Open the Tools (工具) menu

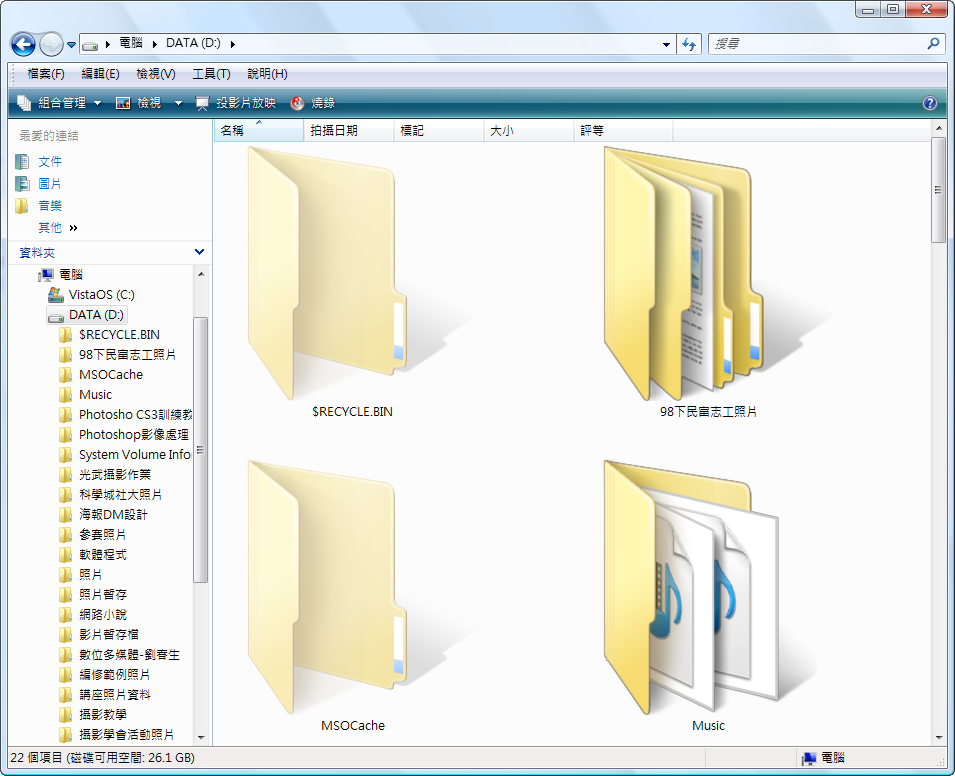pyautogui.click(x=211, y=74)
